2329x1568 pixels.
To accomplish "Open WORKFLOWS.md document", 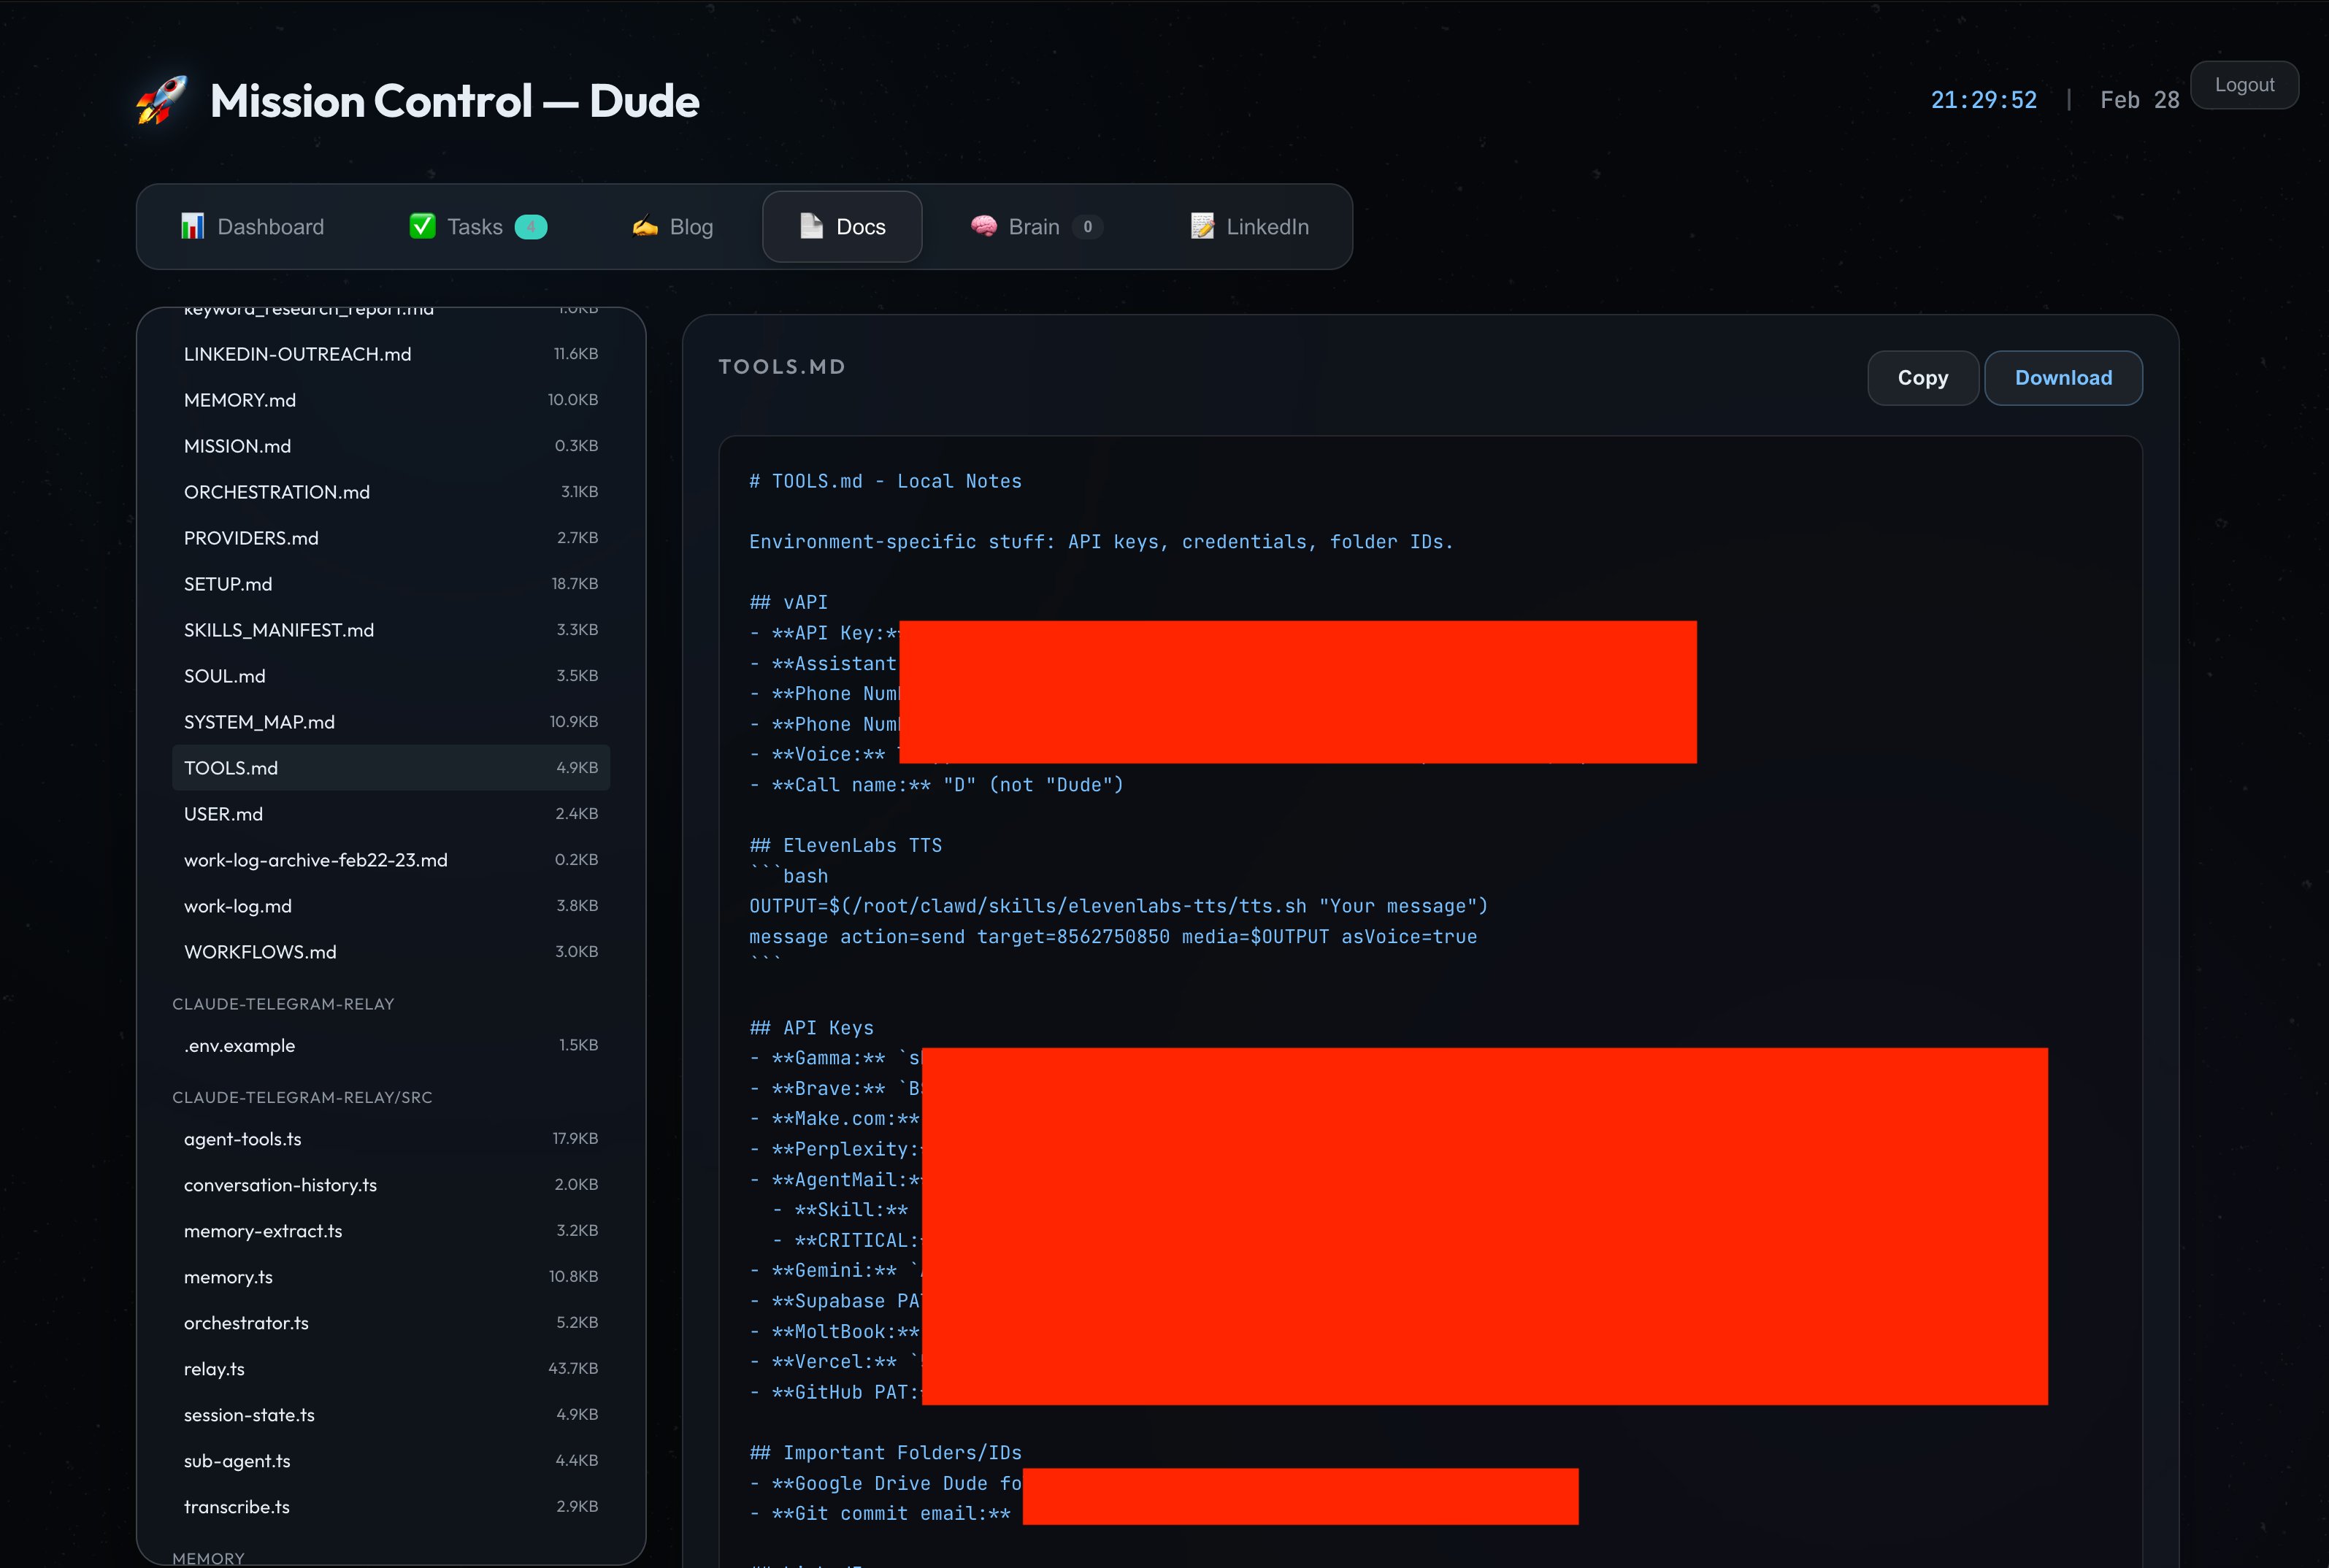I will (391, 952).
